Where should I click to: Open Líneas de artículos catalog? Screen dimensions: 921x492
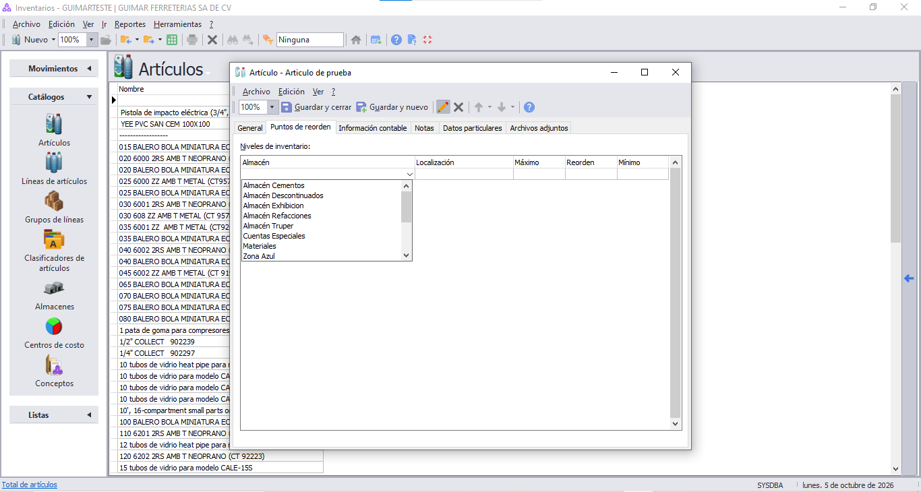point(54,169)
